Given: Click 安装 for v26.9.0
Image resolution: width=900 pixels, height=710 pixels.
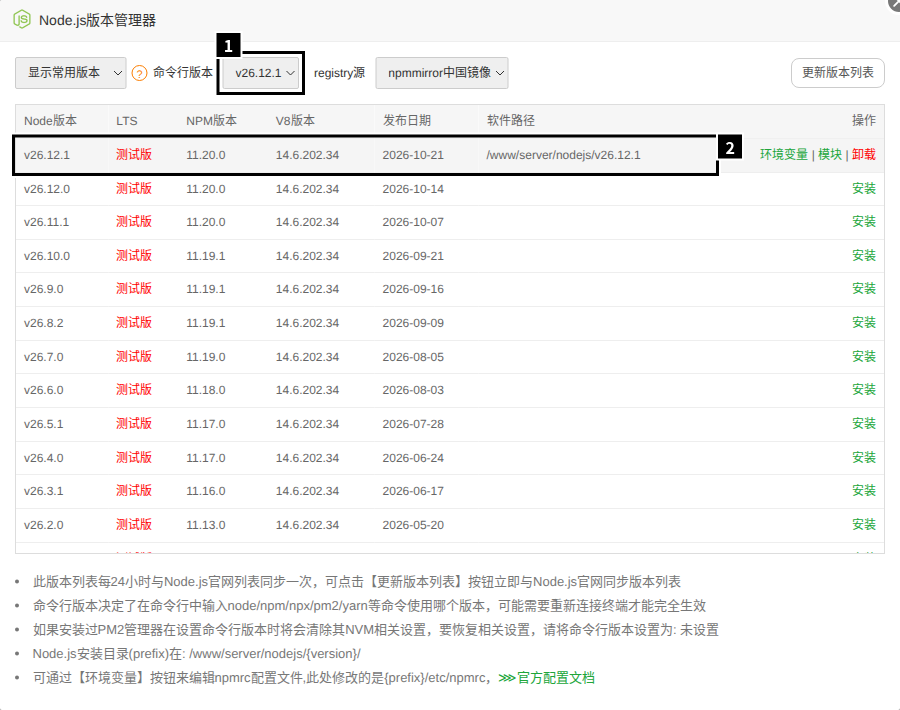Looking at the screenshot, I should coord(864,289).
